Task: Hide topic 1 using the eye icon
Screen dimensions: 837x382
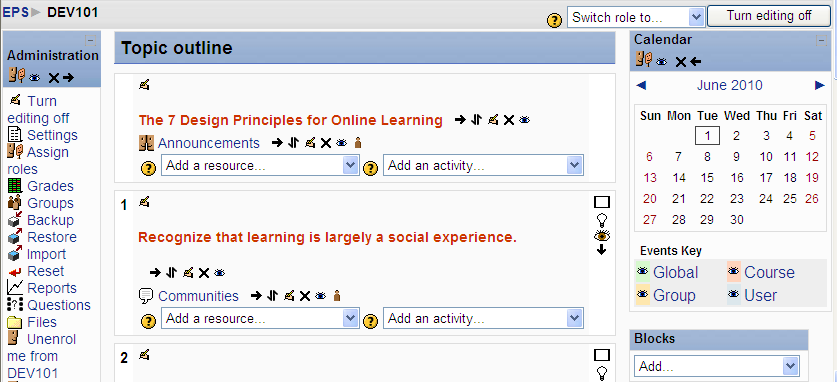Action: coord(602,235)
